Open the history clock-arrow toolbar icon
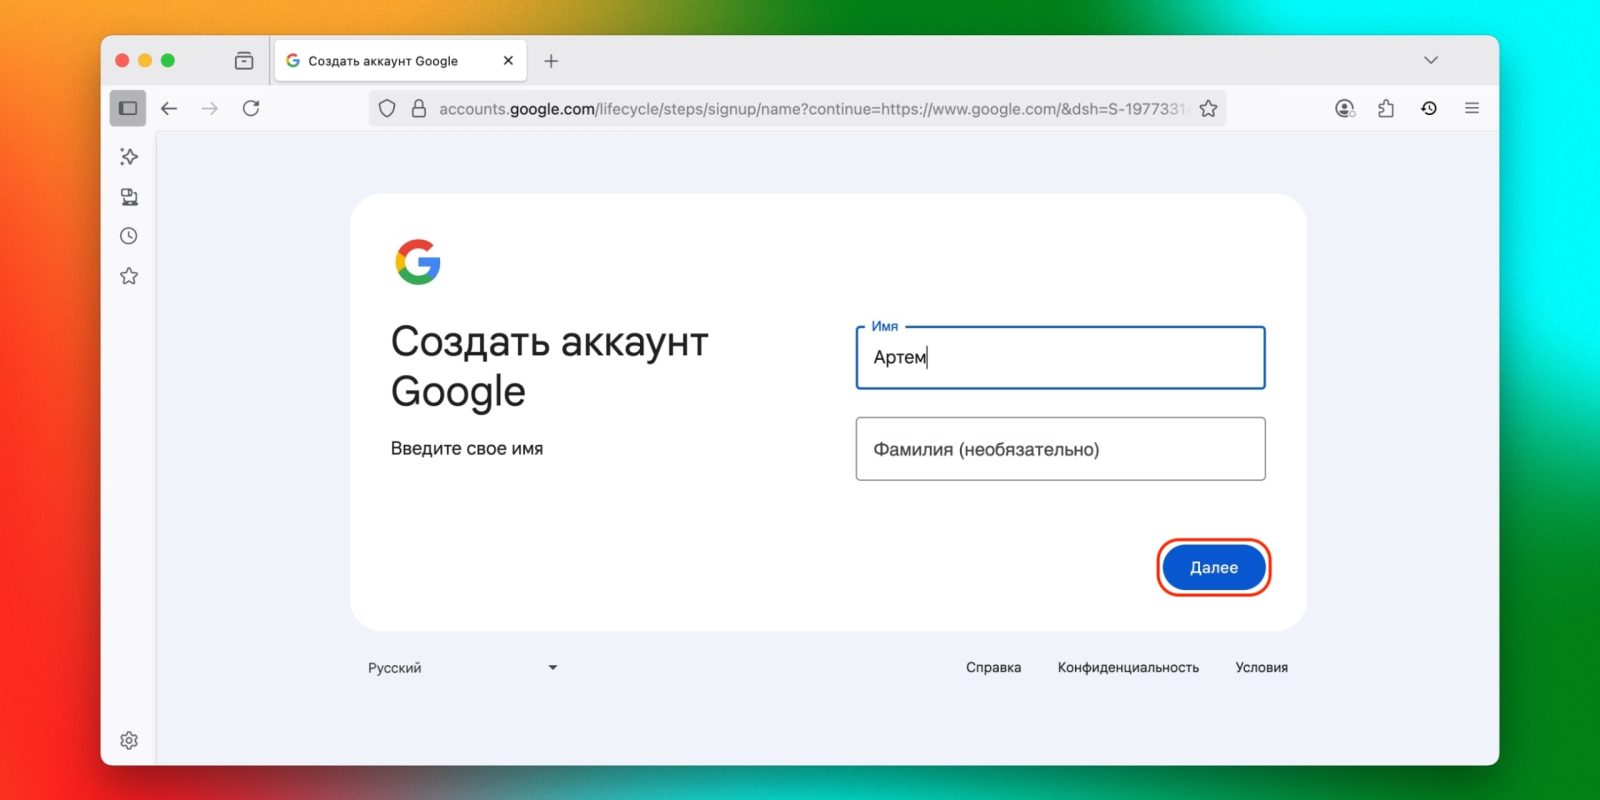This screenshot has height=800, width=1600. 1429,108
